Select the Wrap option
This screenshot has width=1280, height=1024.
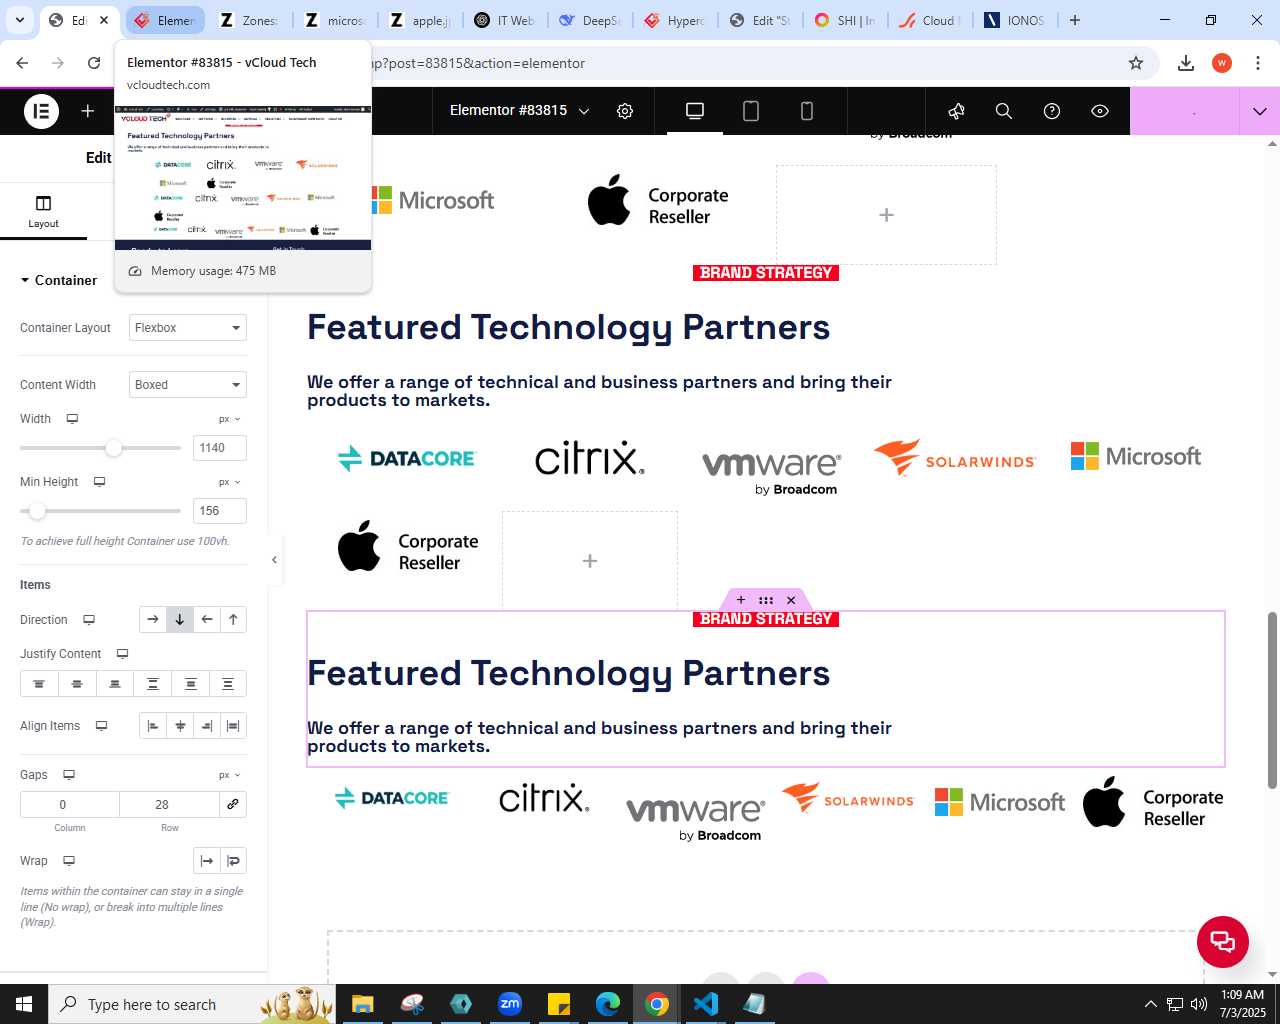(x=233, y=861)
